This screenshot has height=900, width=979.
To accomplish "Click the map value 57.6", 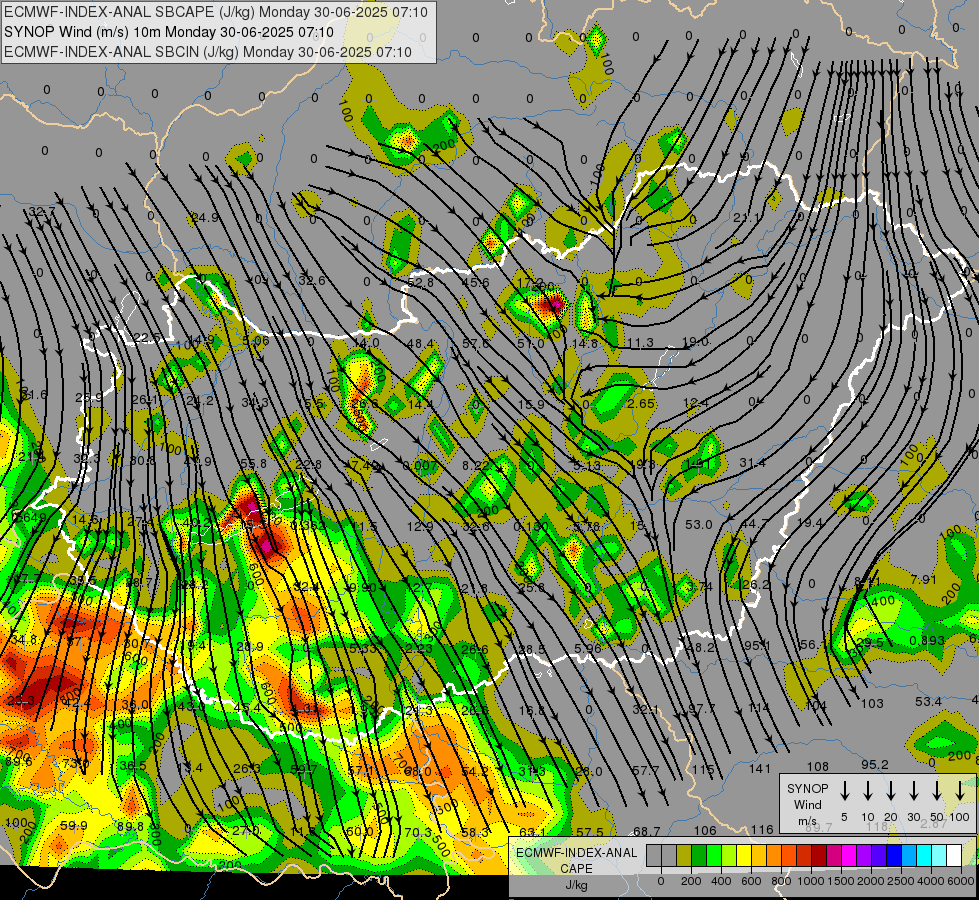I will pos(475,344).
